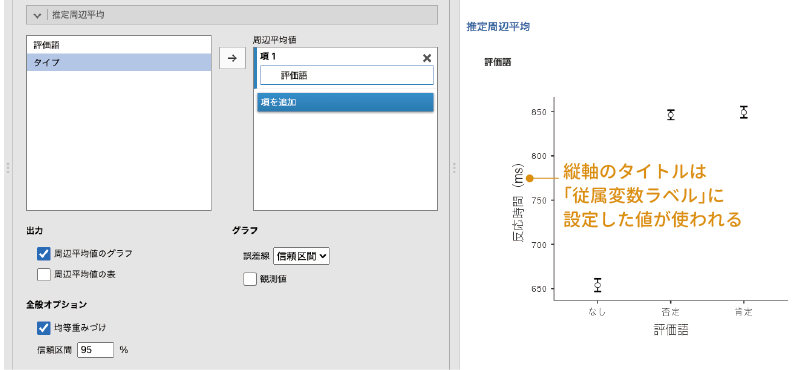Click the 項を追加 button
Screen dimensions: 800x370
[x=345, y=102]
